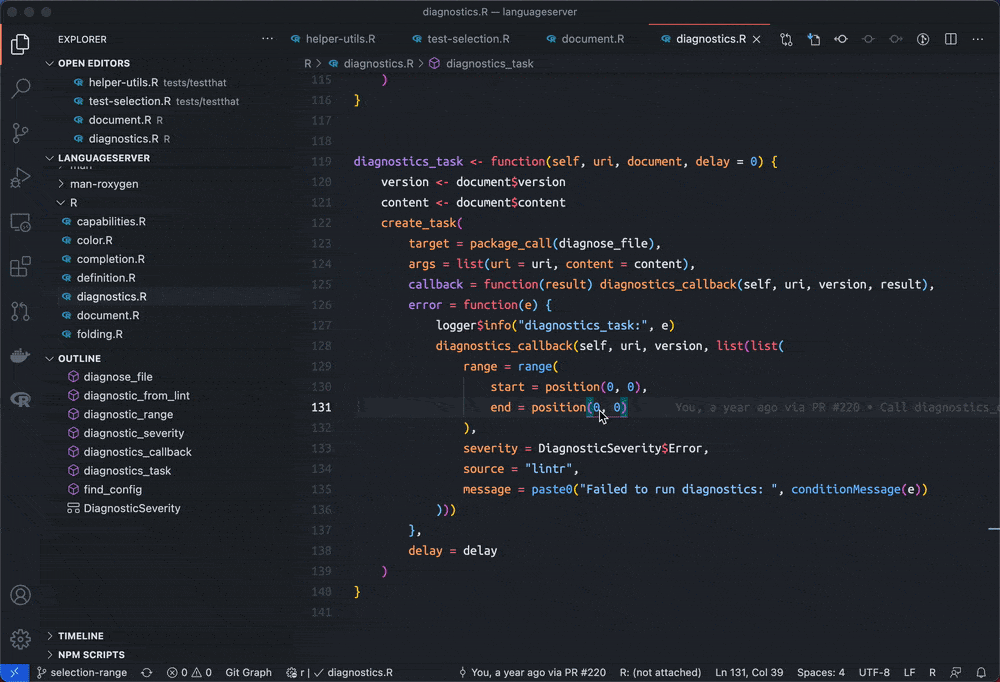This screenshot has height=682, width=1000.
Task: Select the diagnostics.R tab
Action: tap(710, 39)
